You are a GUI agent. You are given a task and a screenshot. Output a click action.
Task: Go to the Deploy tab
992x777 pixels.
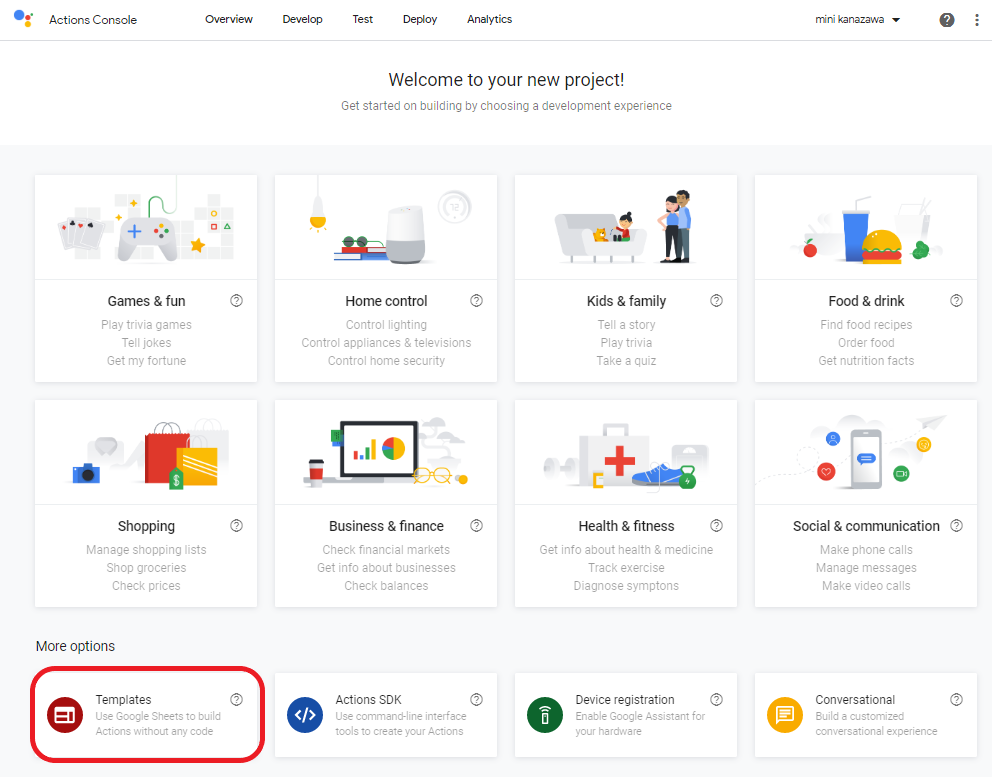tap(420, 19)
